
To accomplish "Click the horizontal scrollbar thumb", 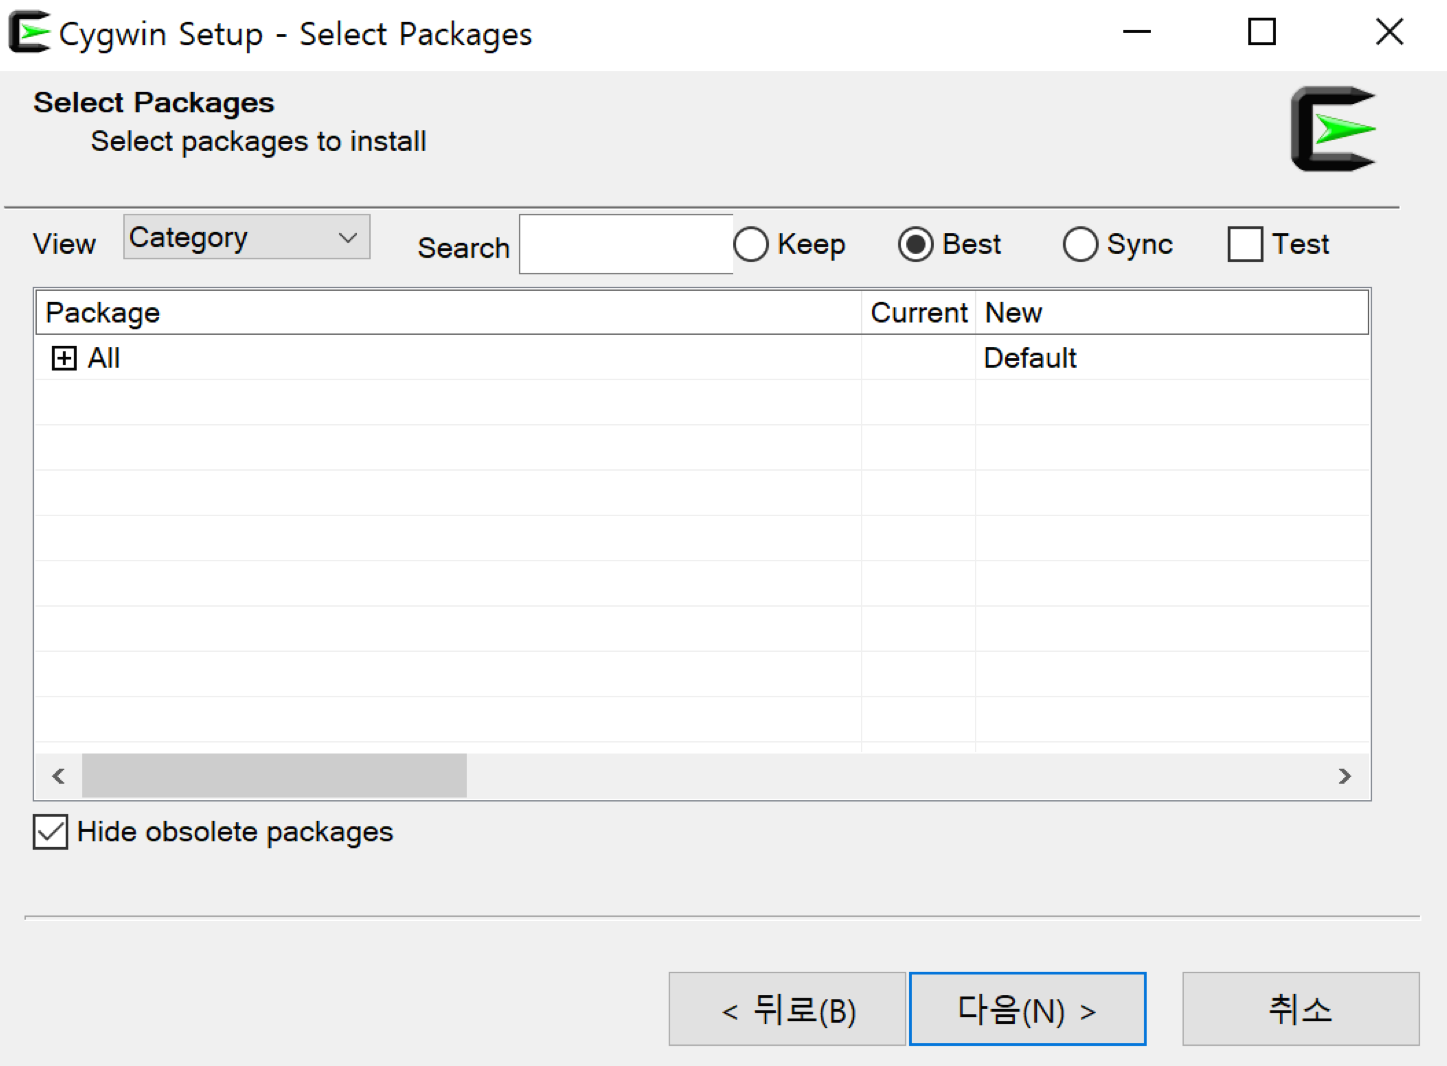I will tap(274, 776).
